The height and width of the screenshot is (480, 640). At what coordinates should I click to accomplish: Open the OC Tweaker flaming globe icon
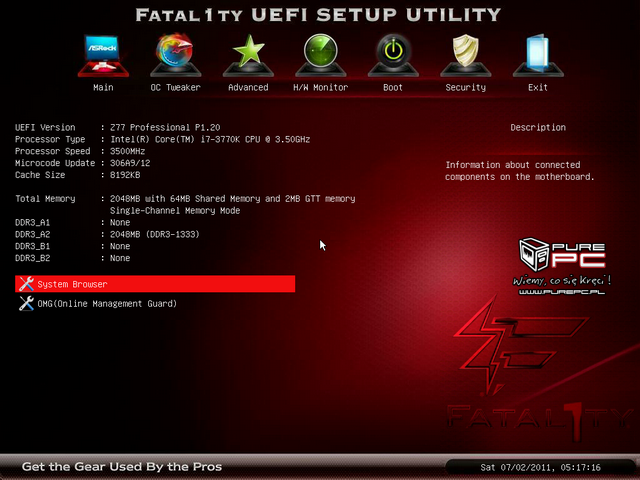(x=176, y=55)
